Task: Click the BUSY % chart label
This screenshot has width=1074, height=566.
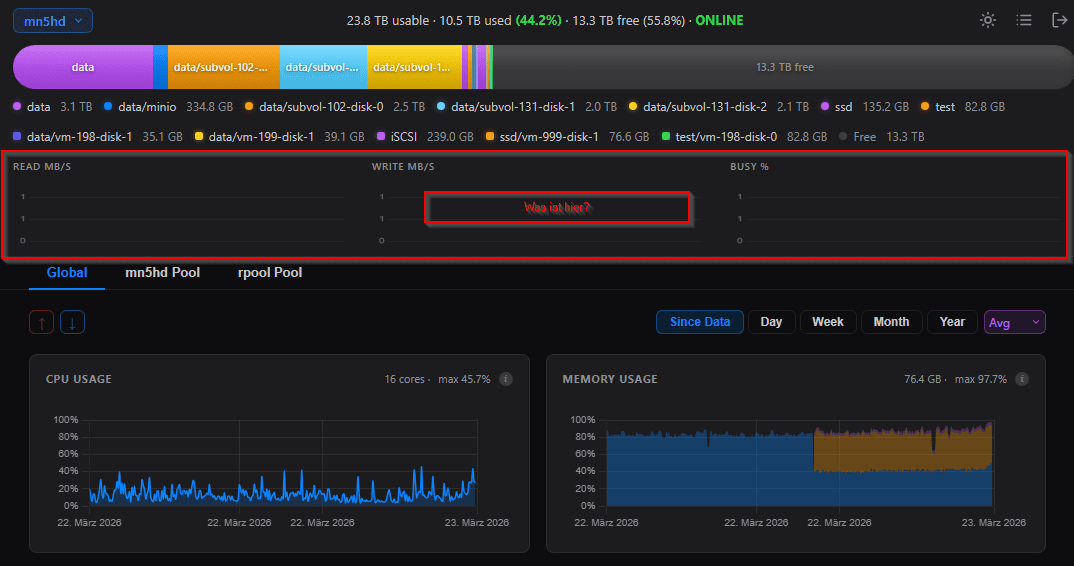Action: tap(749, 167)
